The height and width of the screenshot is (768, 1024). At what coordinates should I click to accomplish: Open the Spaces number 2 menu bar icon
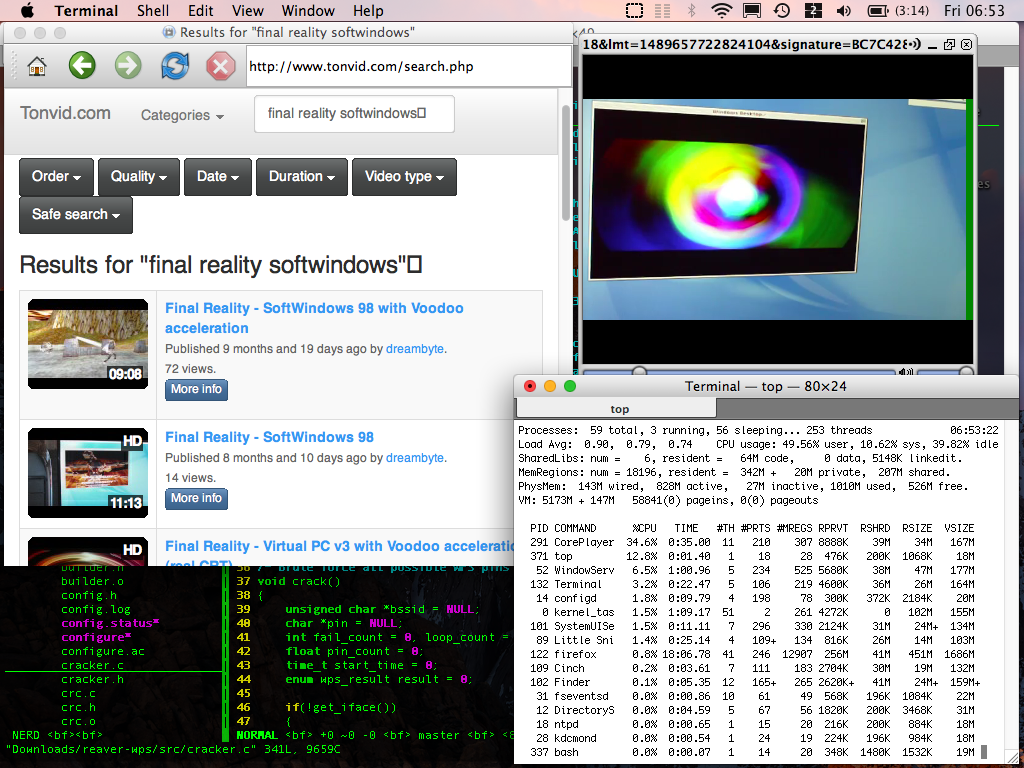click(x=813, y=10)
